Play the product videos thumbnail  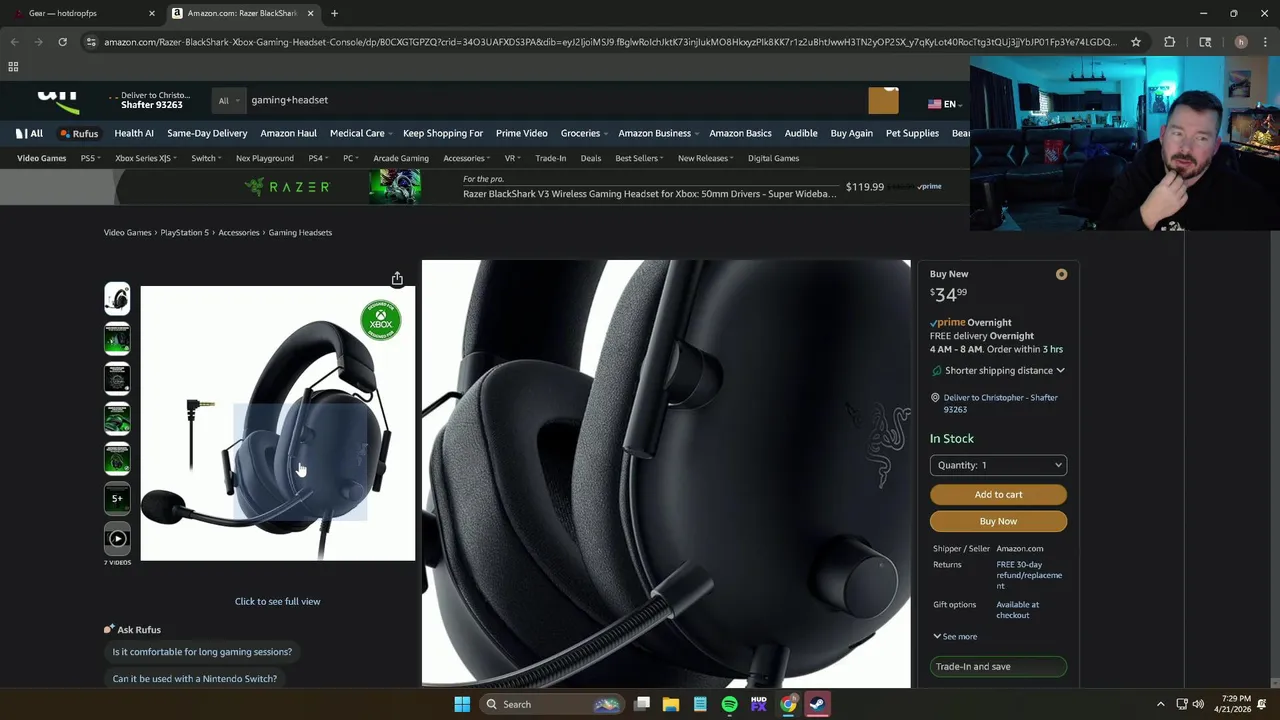pyautogui.click(x=117, y=539)
